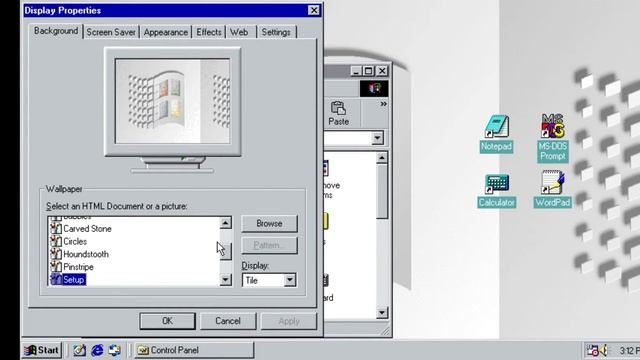Maximize the Control Panel window
This screenshot has width=640, height=360.
369,71
